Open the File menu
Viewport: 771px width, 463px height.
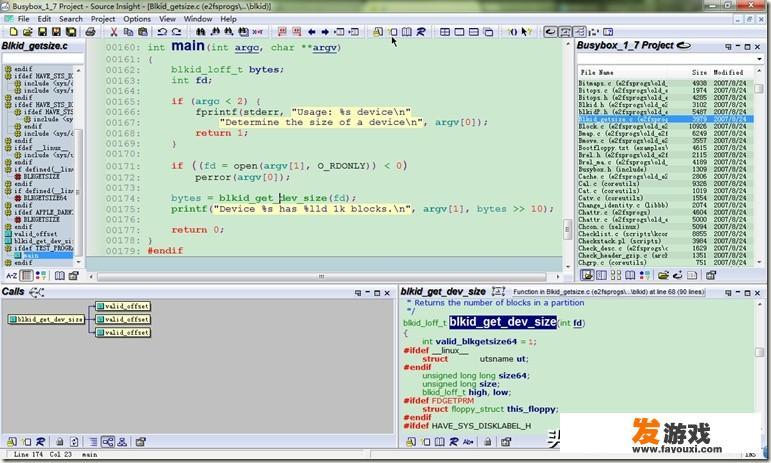pyautogui.click(x=23, y=19)
